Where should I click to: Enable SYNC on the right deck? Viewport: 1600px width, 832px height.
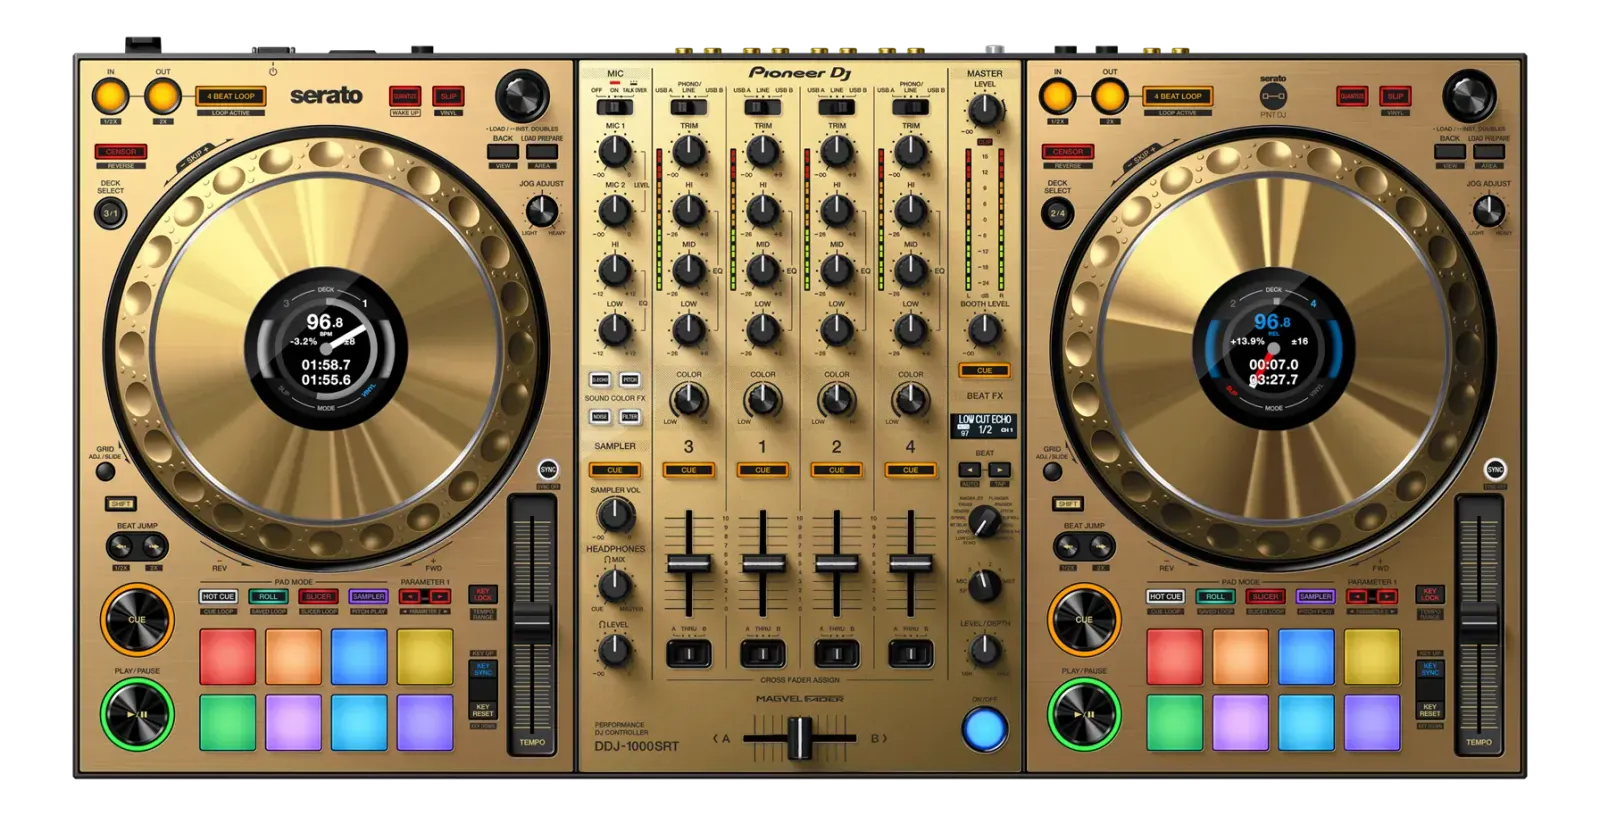click(x=1495, y=469)
